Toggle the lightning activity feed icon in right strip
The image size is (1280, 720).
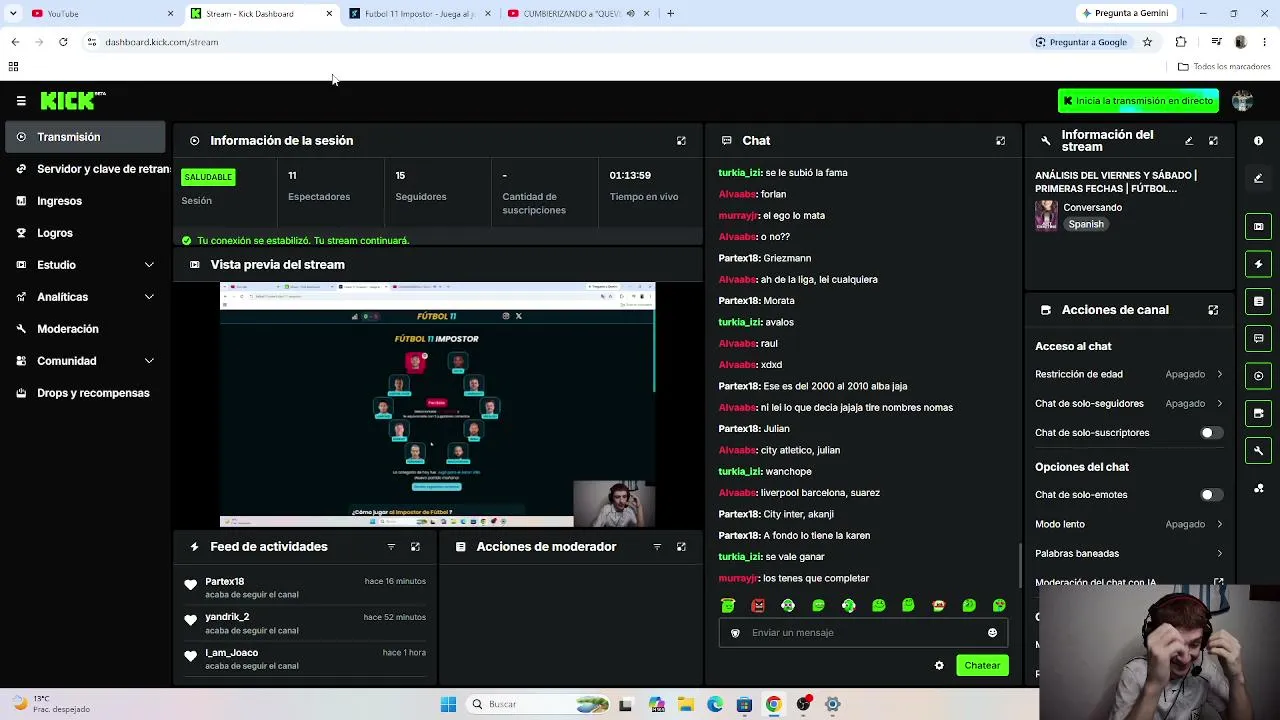point(1258,264)
